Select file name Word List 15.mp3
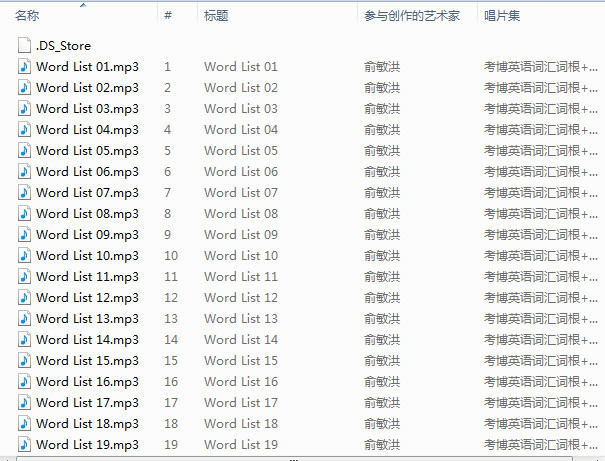The image size is (605, 461). coord(87,361)
